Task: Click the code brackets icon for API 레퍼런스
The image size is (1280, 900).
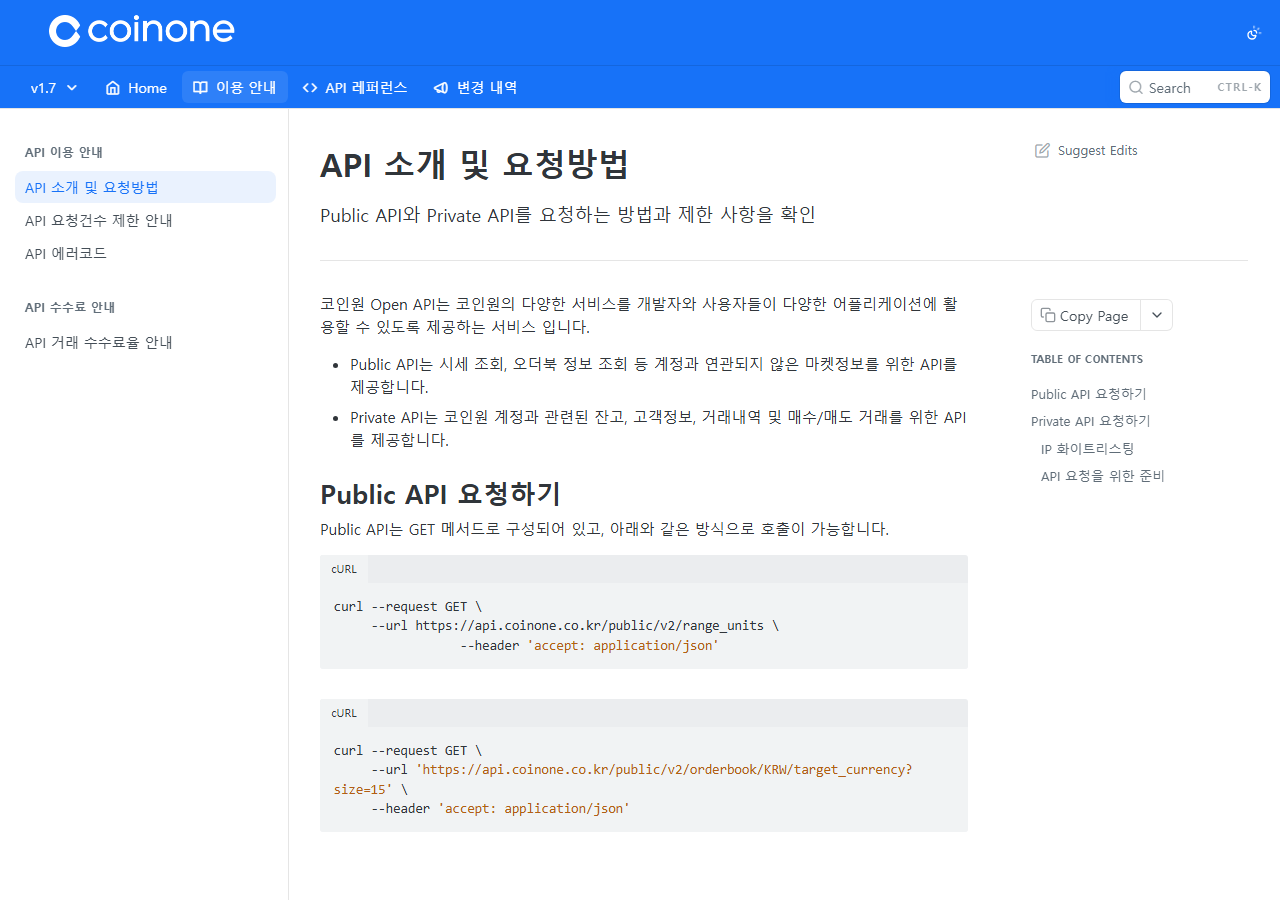Action: [310, 88]
